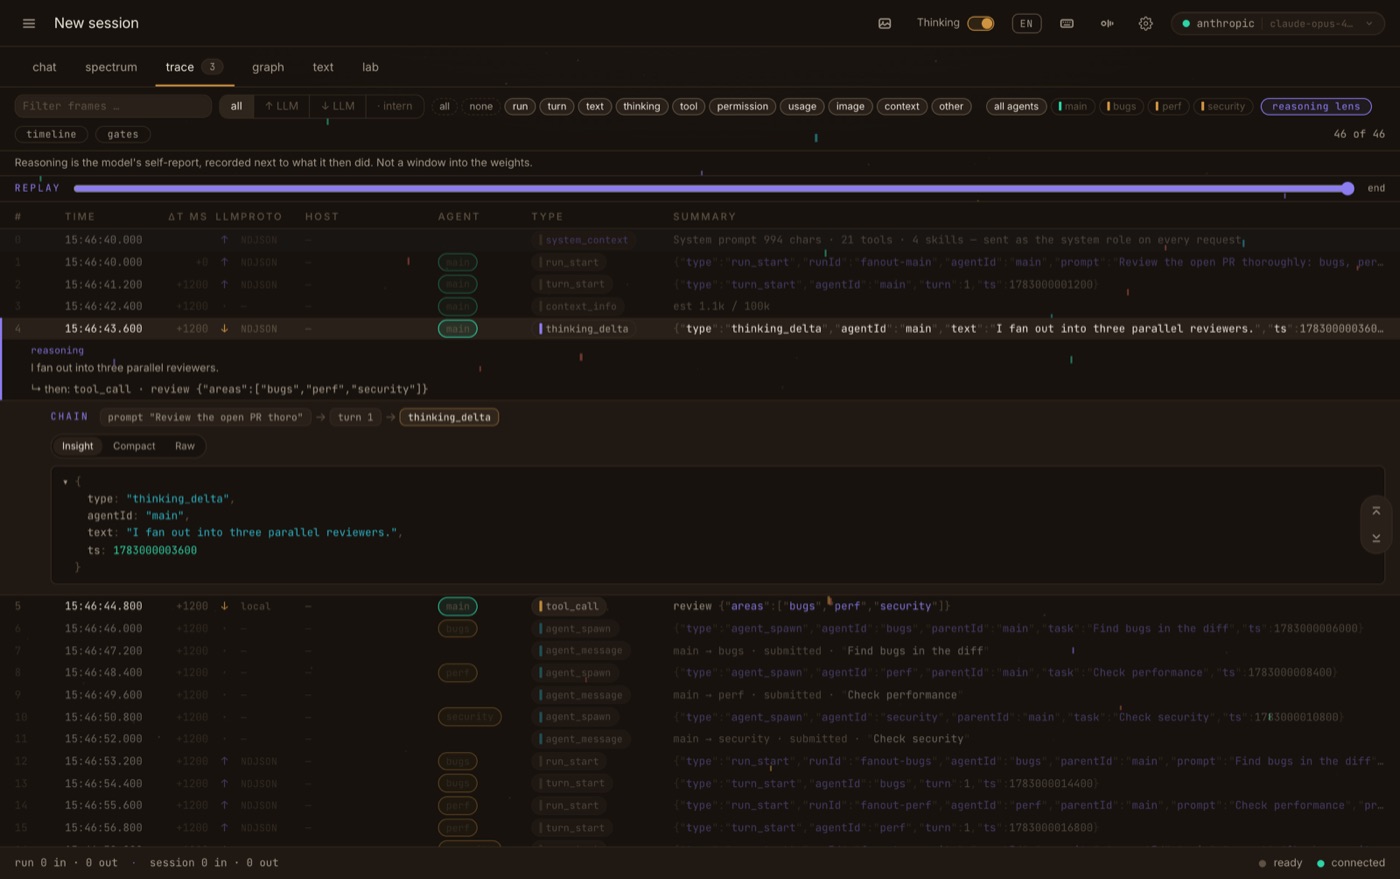Open the gates view chip
Screen dimensions: 1400x879
coord(123,134)
